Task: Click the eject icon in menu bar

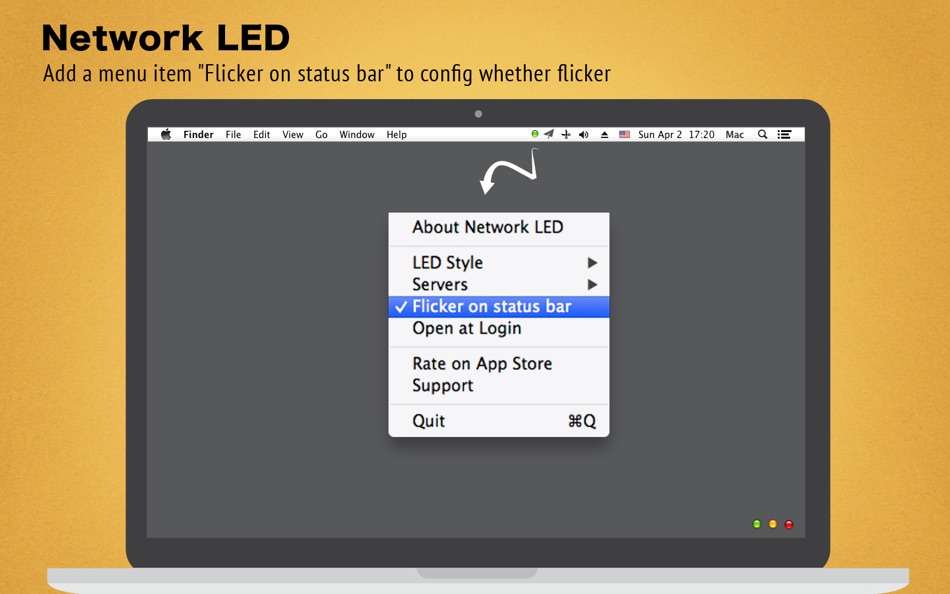Action: (x=604, y=135)
